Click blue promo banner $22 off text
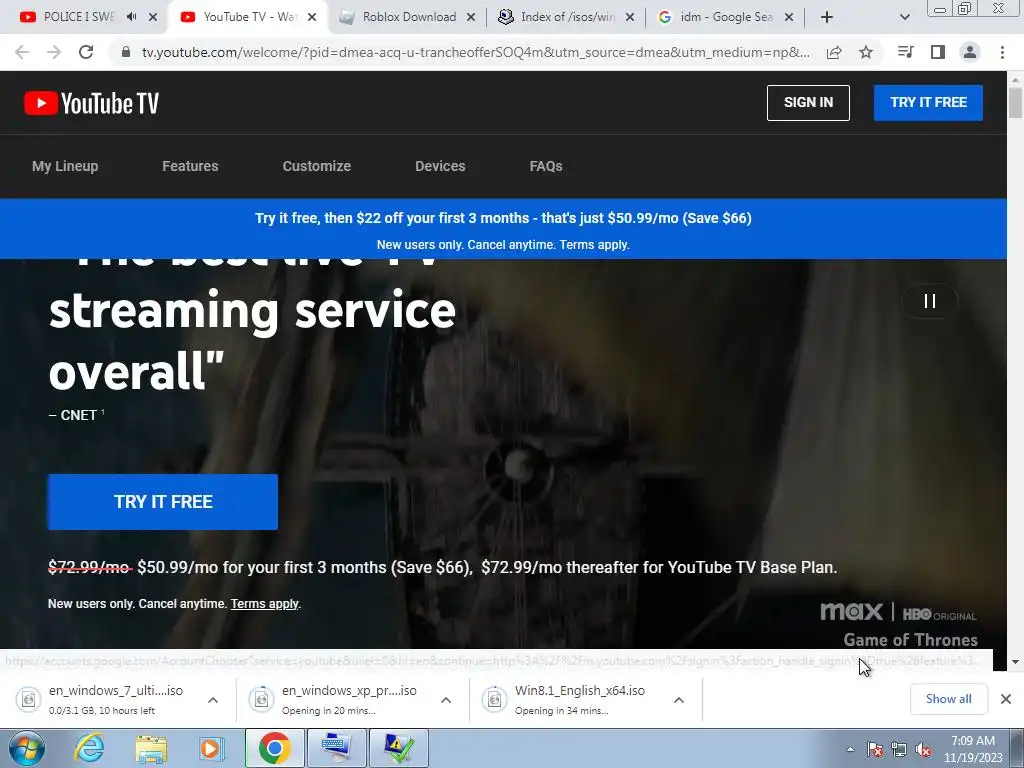Screen dimensions: 1024x768 pos(503,218)
